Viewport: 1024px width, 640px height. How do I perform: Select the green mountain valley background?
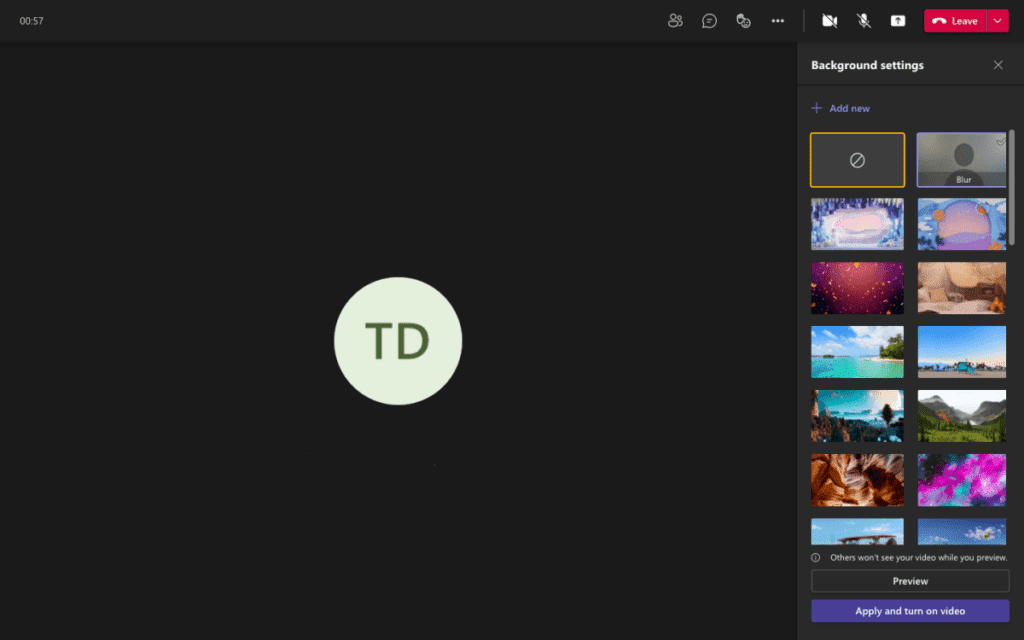click(x=962, y=416)
